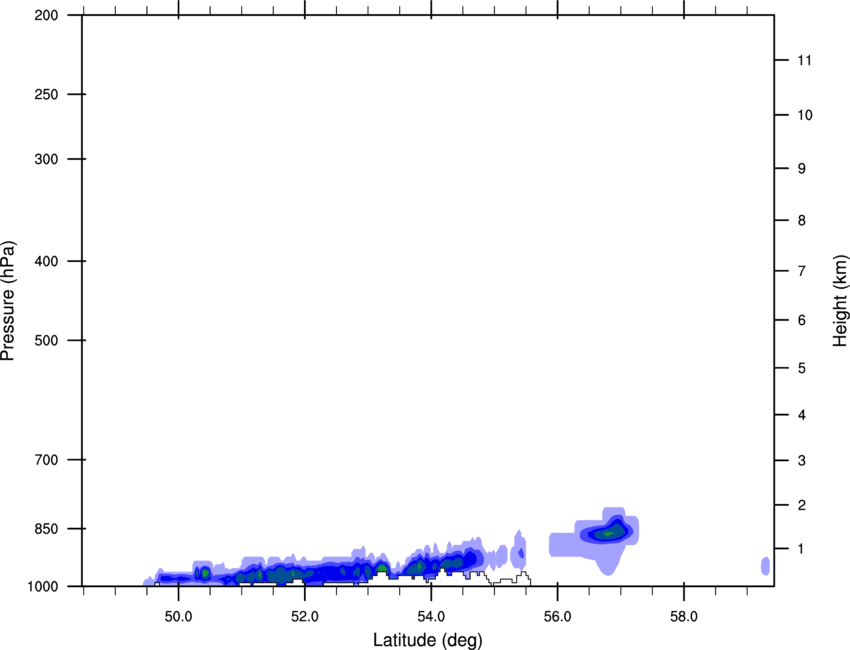Click the 'Latitude (deg)' axis title

click(x=427, y=640)
